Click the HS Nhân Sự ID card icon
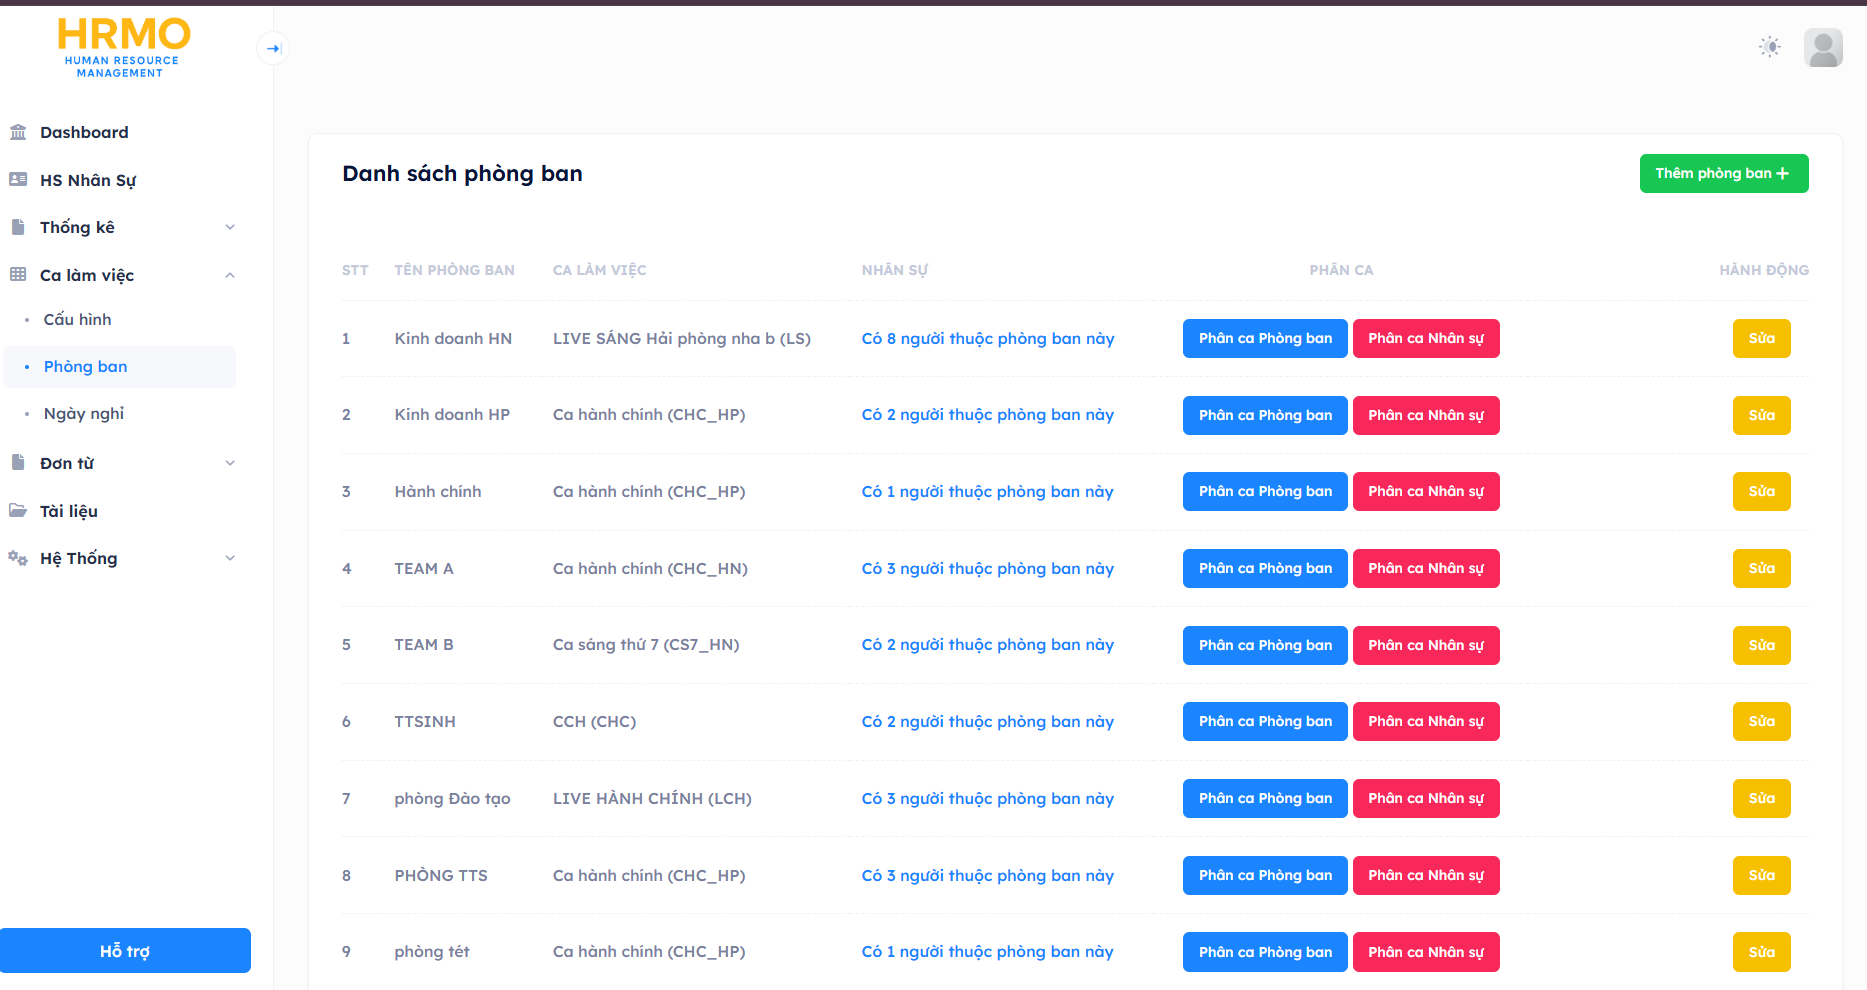 [x=18, y=180]
